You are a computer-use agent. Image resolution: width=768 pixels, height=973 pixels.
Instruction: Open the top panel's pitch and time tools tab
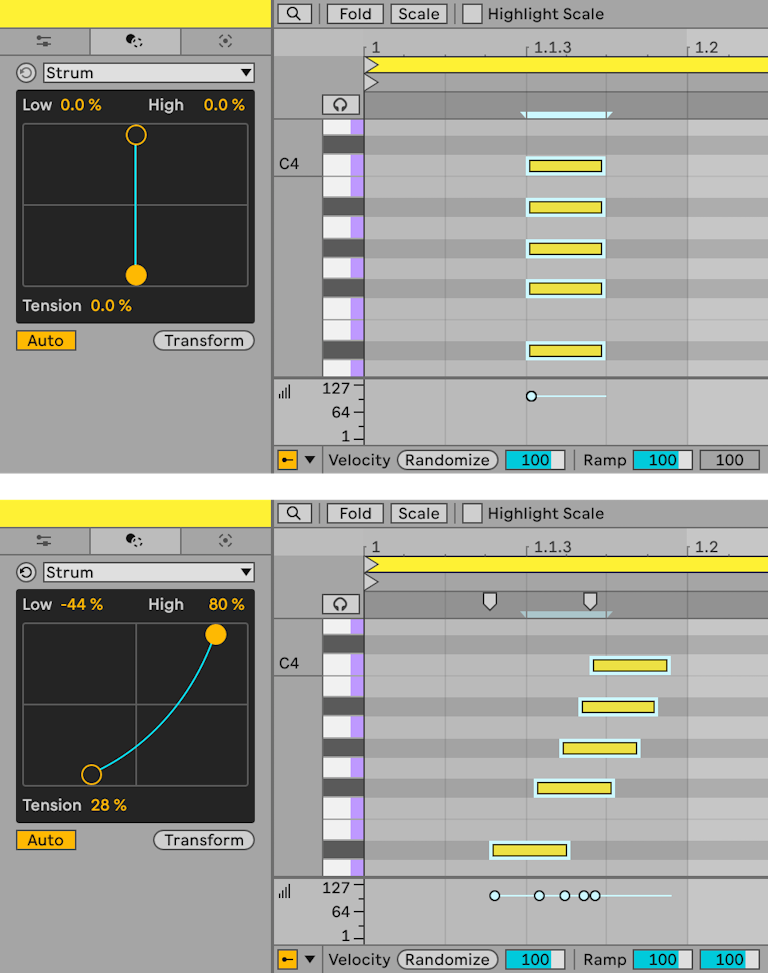click(135, 41)
